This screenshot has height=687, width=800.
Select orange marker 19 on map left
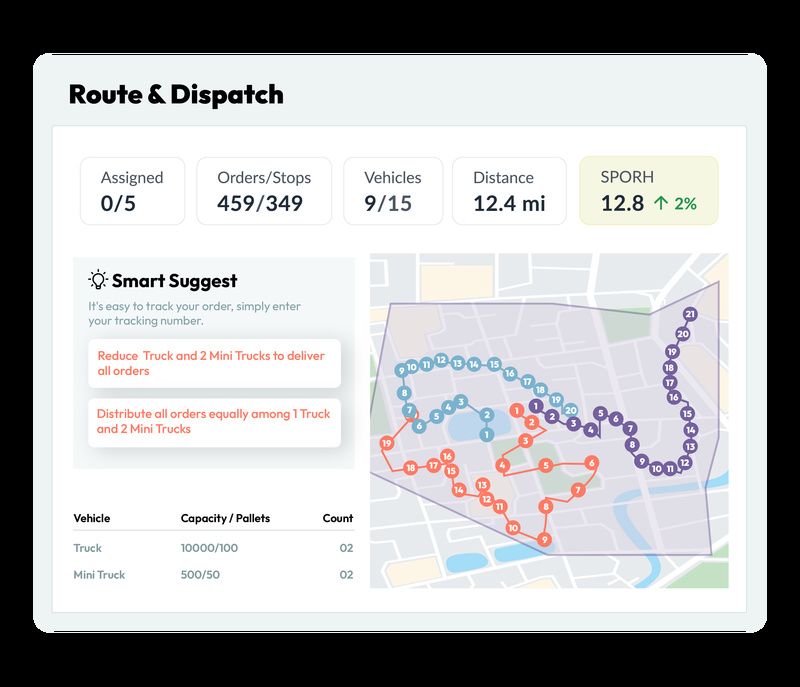click(385, 443)
